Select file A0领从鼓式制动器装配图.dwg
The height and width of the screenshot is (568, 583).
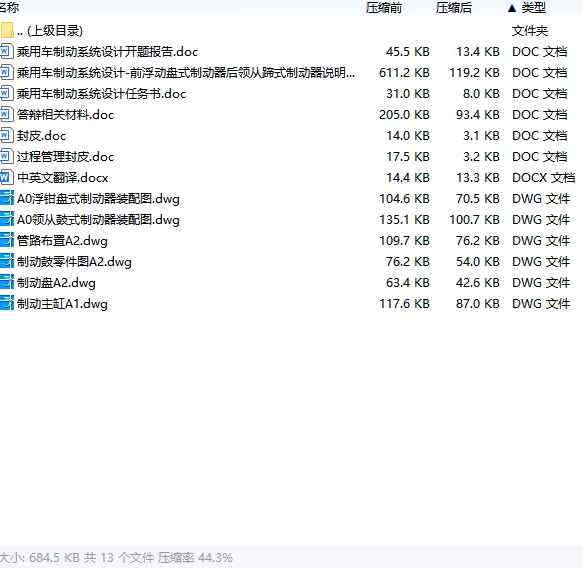coord(98,219)
